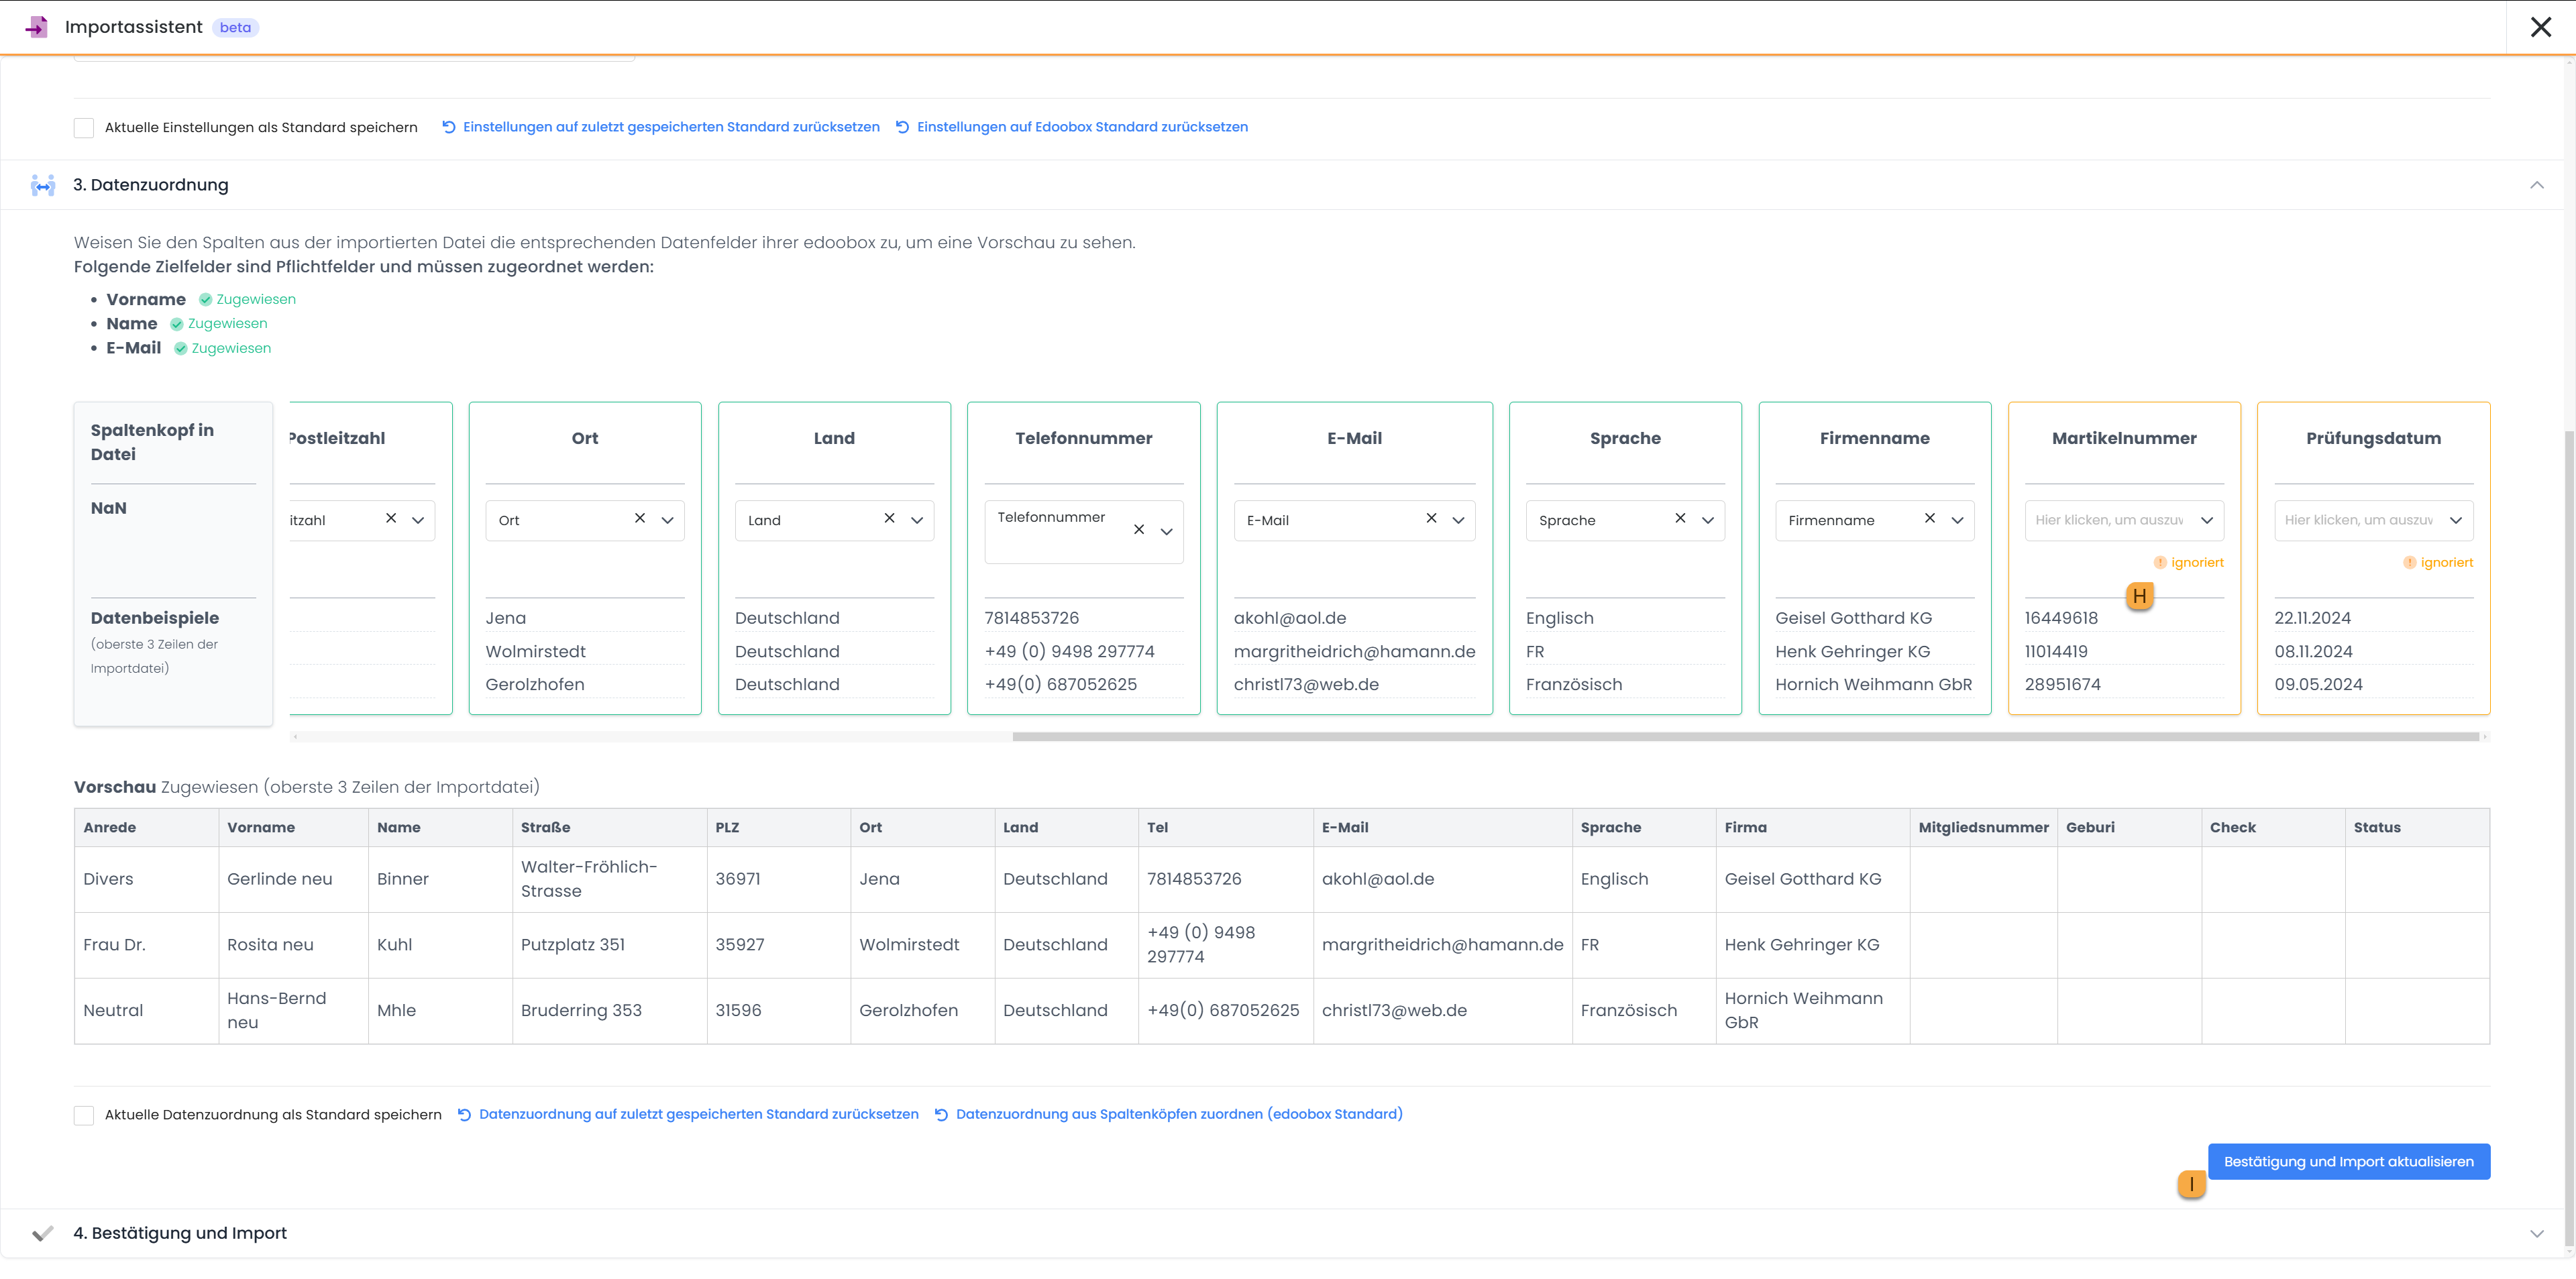Viewport: 2576px width, 1279px height.
Task: Click the horizontal column scrollbar
Action: (x=1744, y=737)
